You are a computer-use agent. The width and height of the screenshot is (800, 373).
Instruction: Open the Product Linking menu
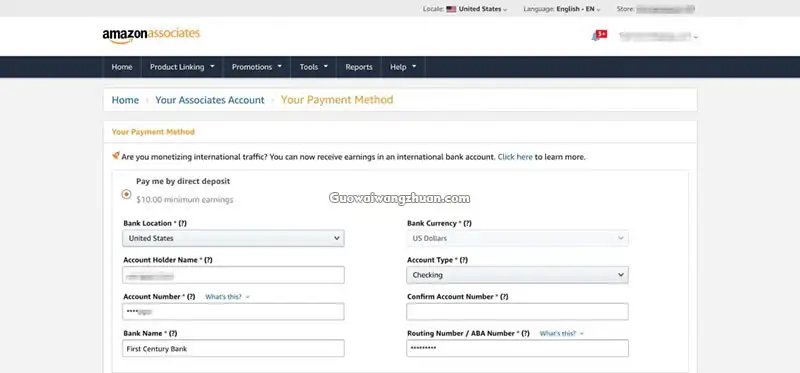[x=182, y=67]
